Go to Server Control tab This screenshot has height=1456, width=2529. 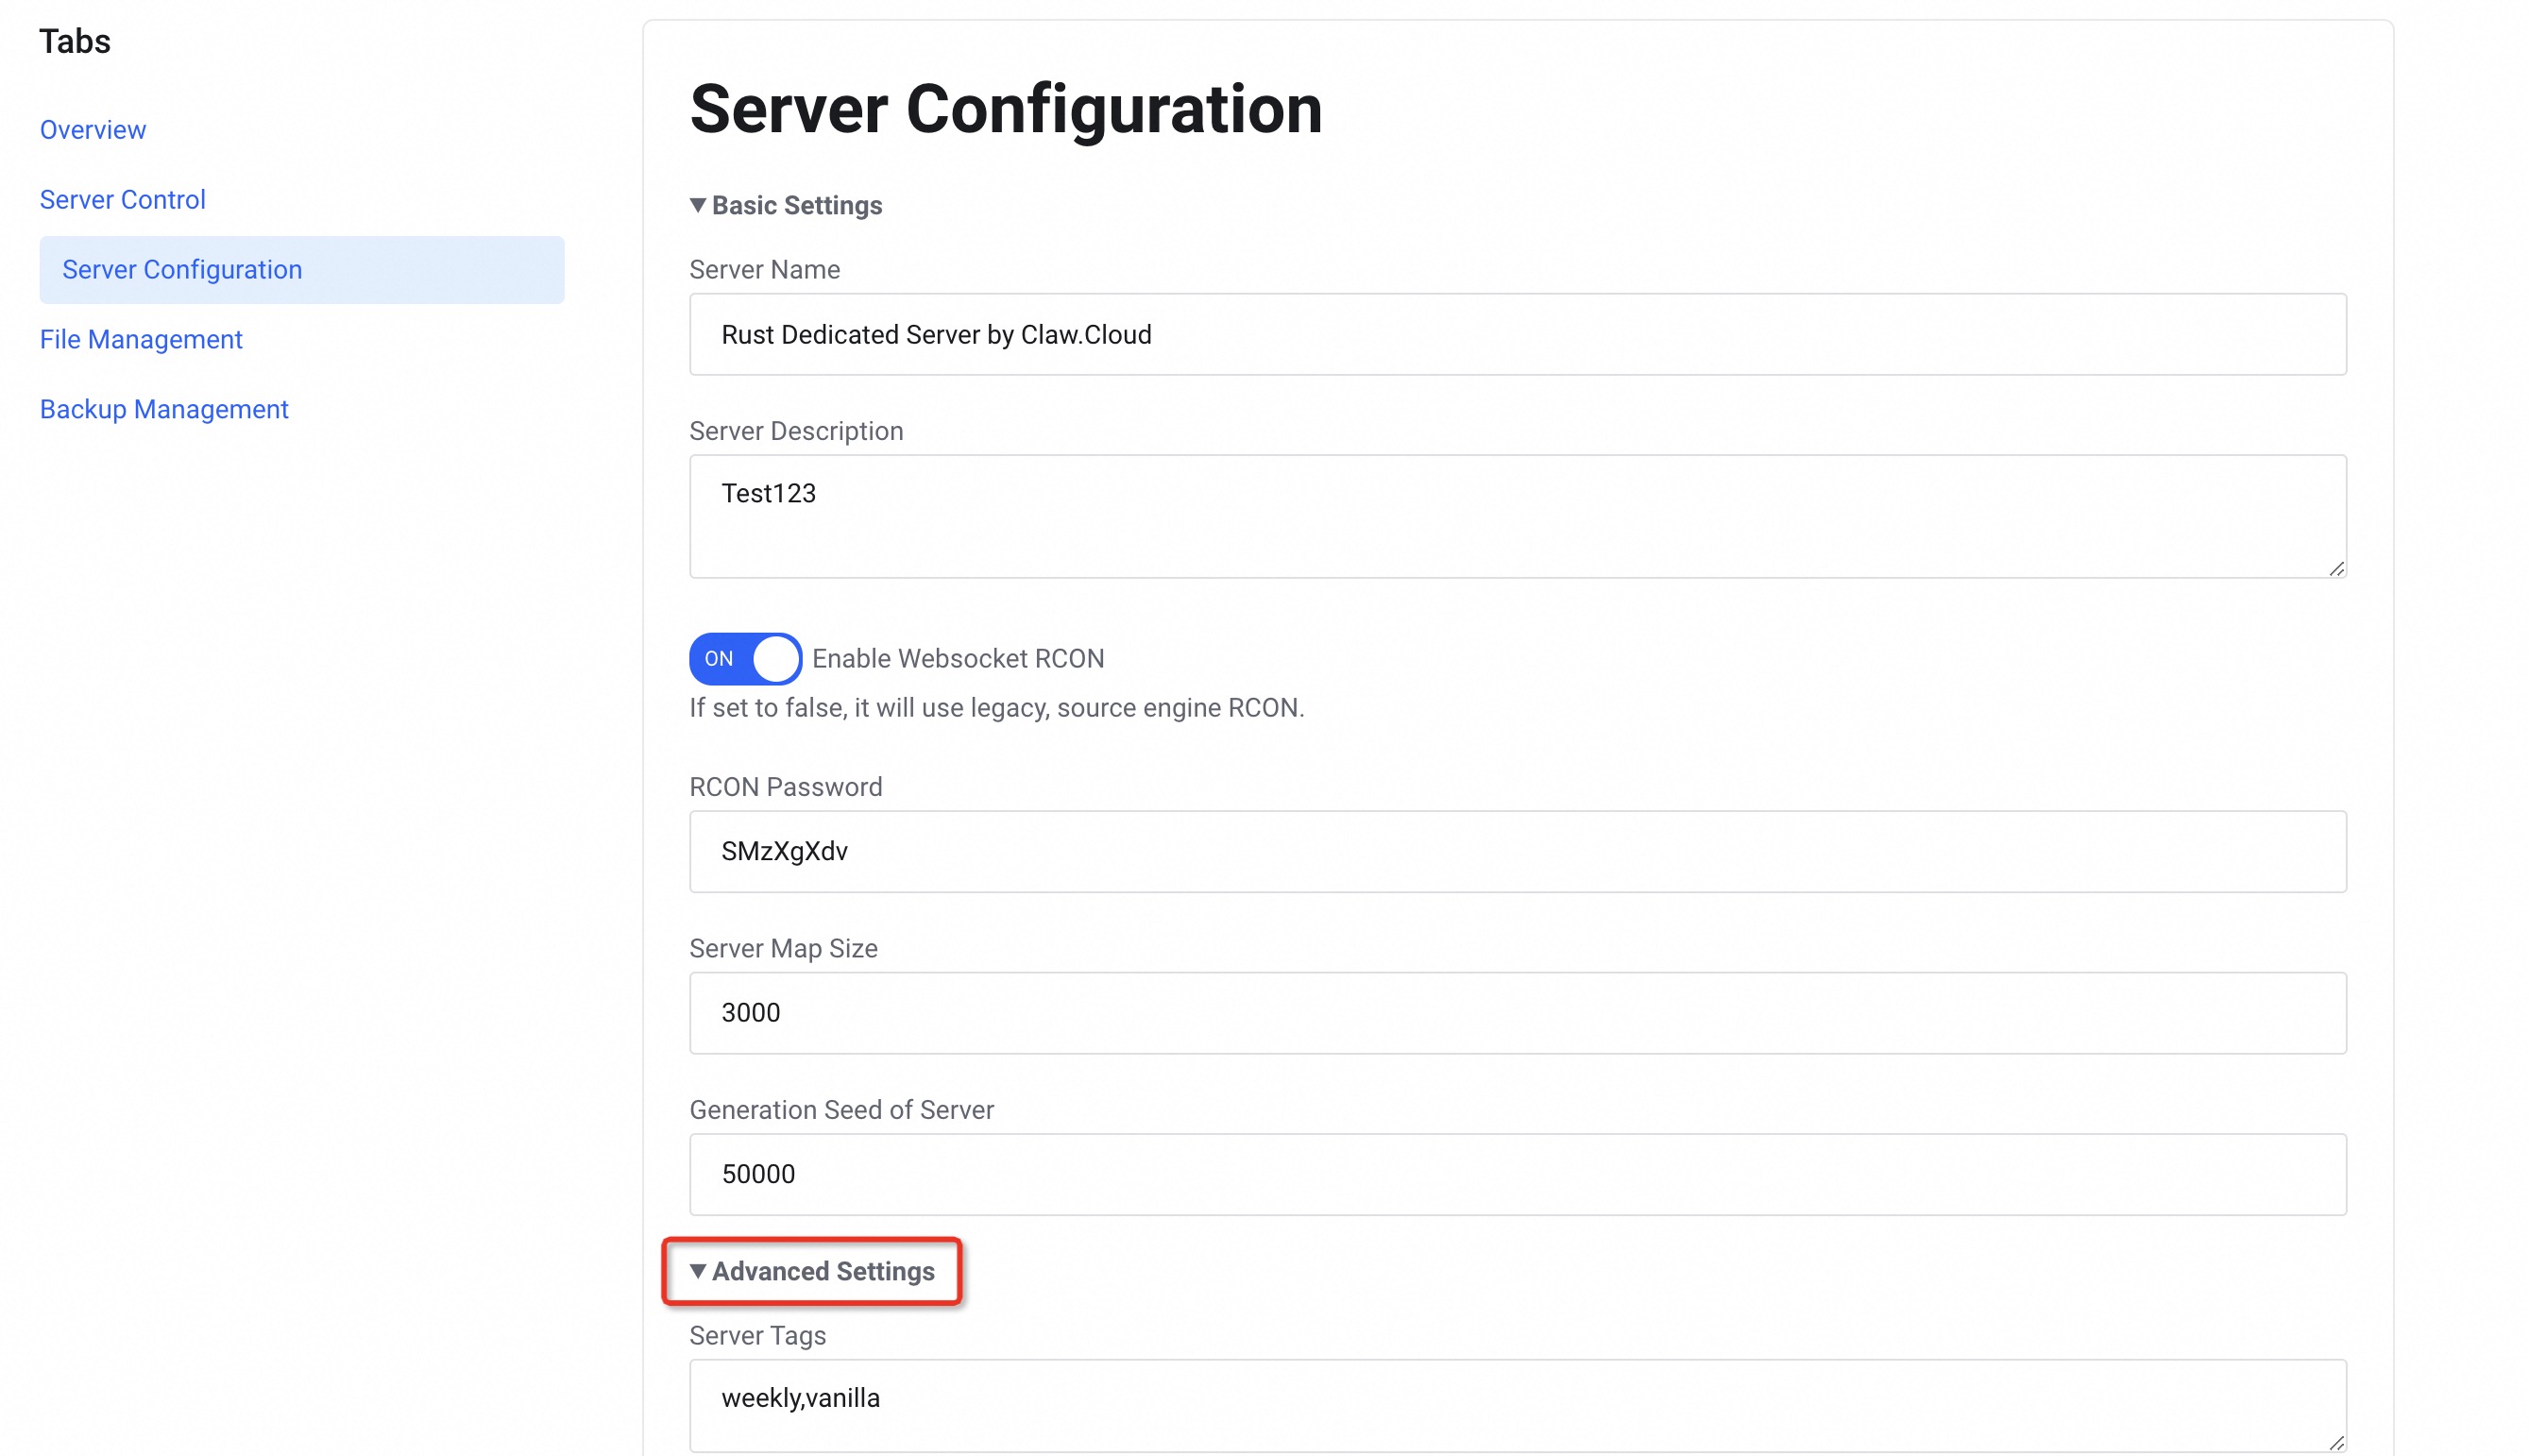(x=122, y=200)
